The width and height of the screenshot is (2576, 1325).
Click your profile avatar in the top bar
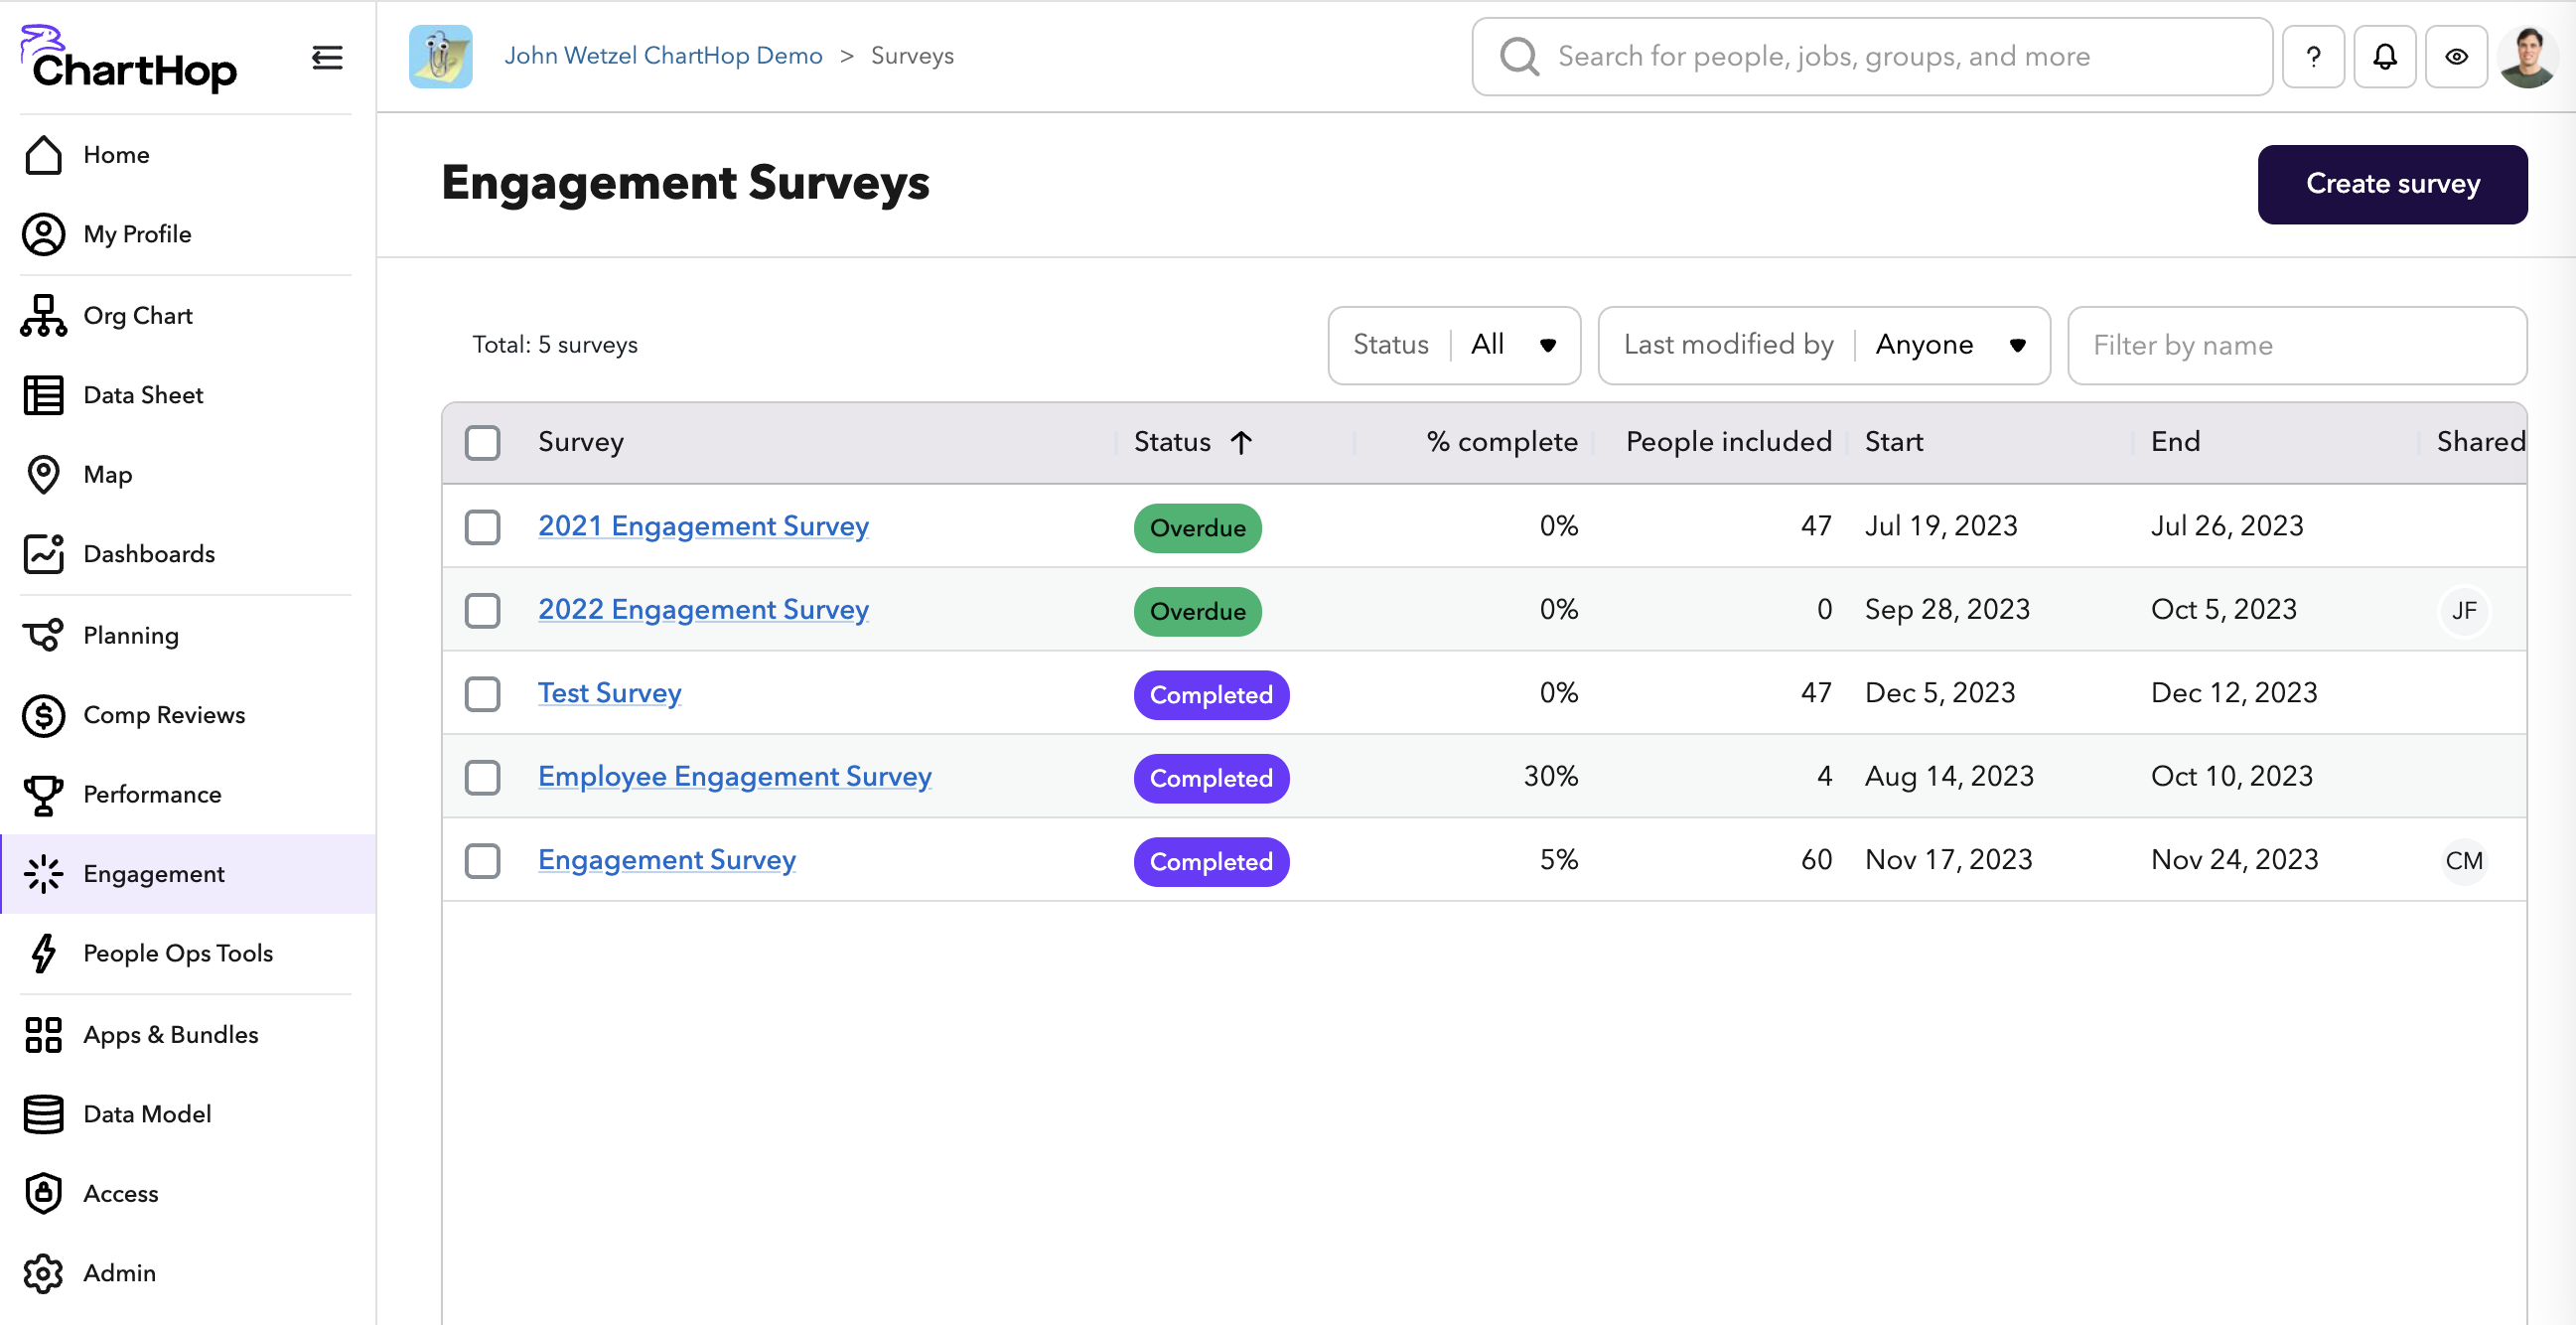tap(2528, 56)
